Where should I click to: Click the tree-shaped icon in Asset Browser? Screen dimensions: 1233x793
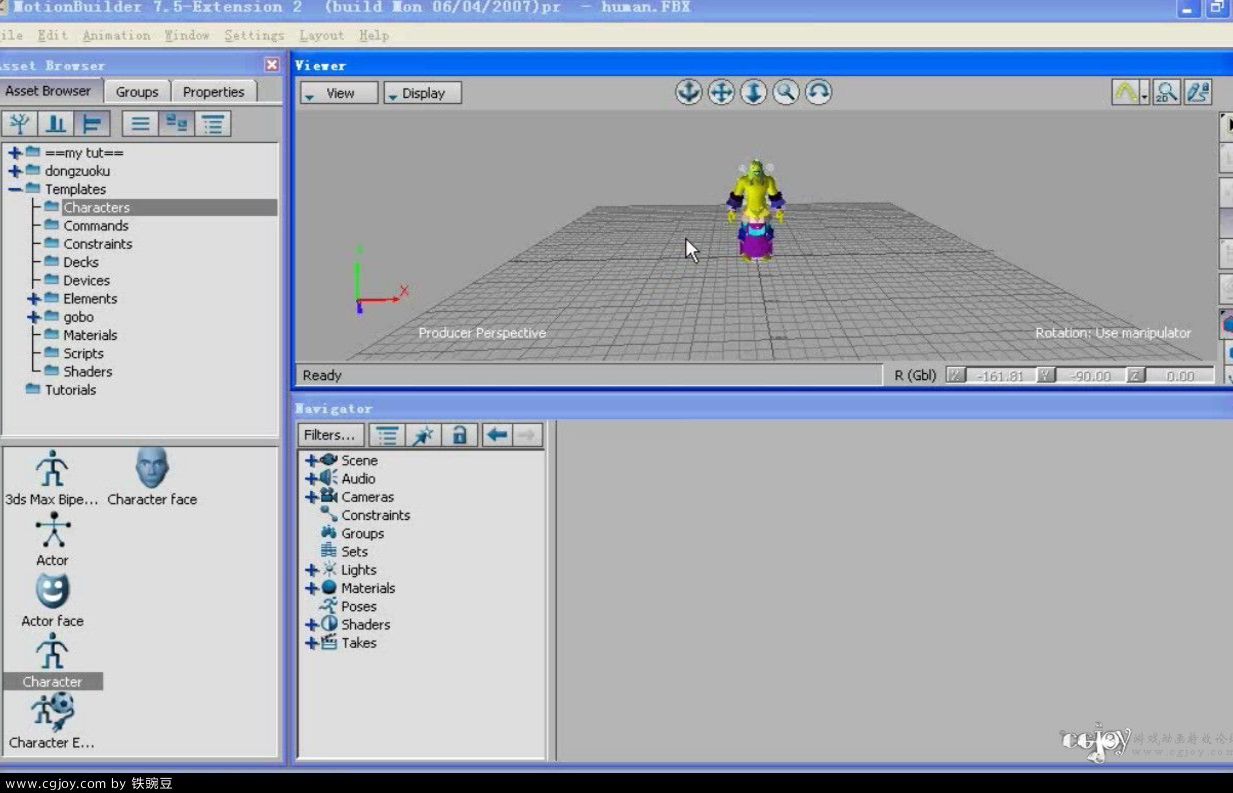[x=20, y=123]
